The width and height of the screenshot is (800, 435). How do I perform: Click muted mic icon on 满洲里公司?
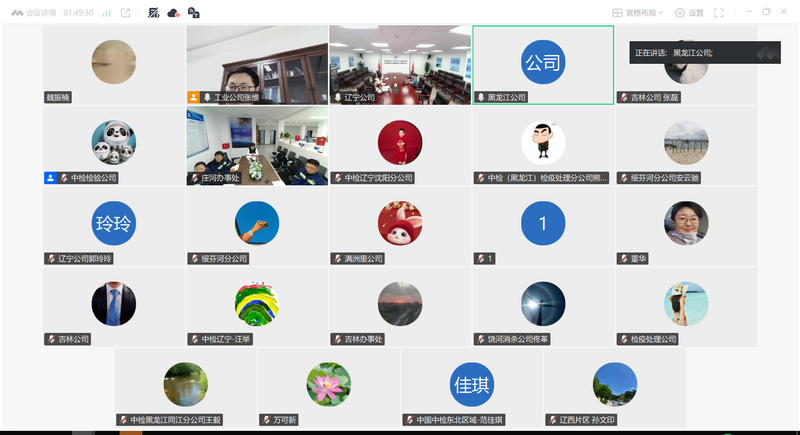click(x=338, y=259)
